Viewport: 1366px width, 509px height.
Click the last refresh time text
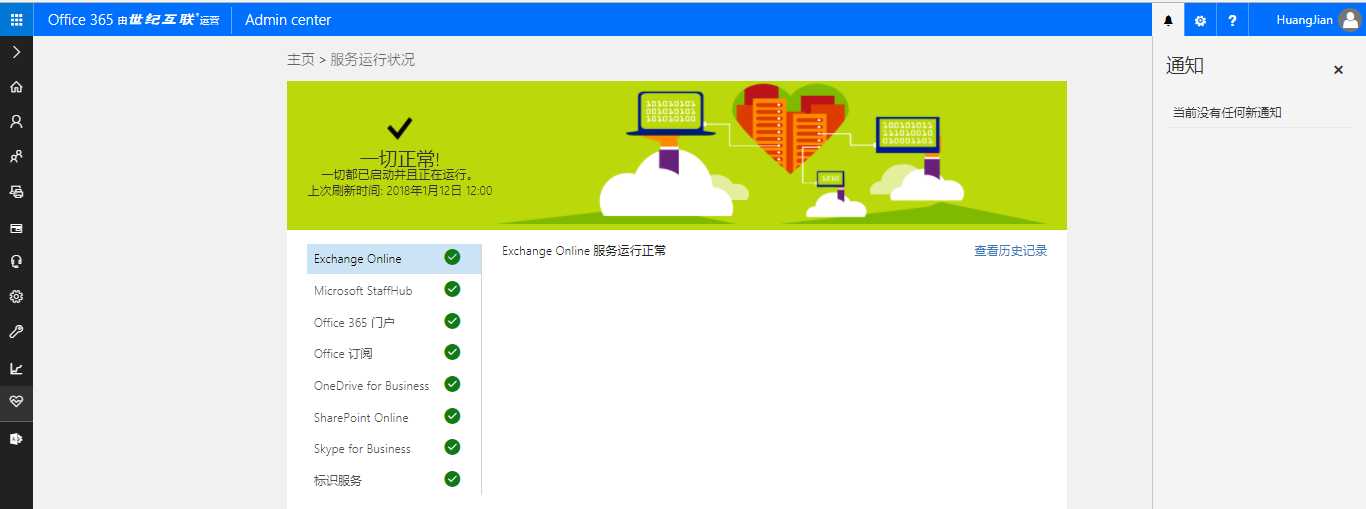tap(400, 190)
